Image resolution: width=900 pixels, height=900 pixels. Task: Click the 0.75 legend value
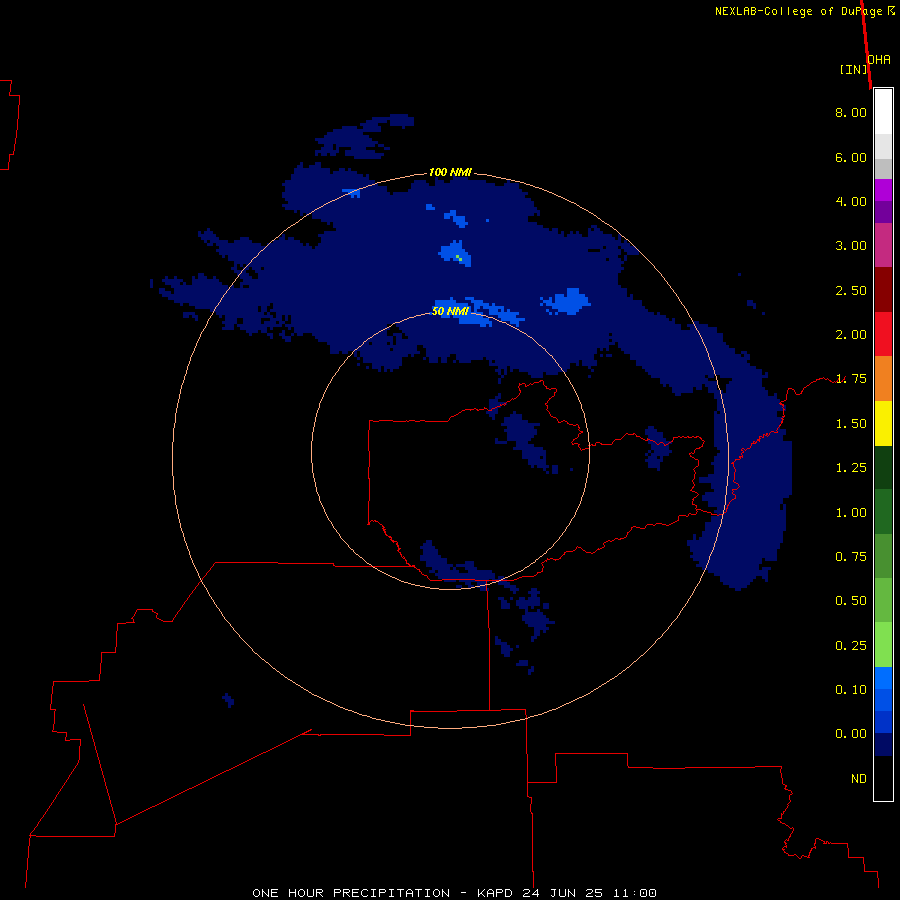[x=851, y=557]
